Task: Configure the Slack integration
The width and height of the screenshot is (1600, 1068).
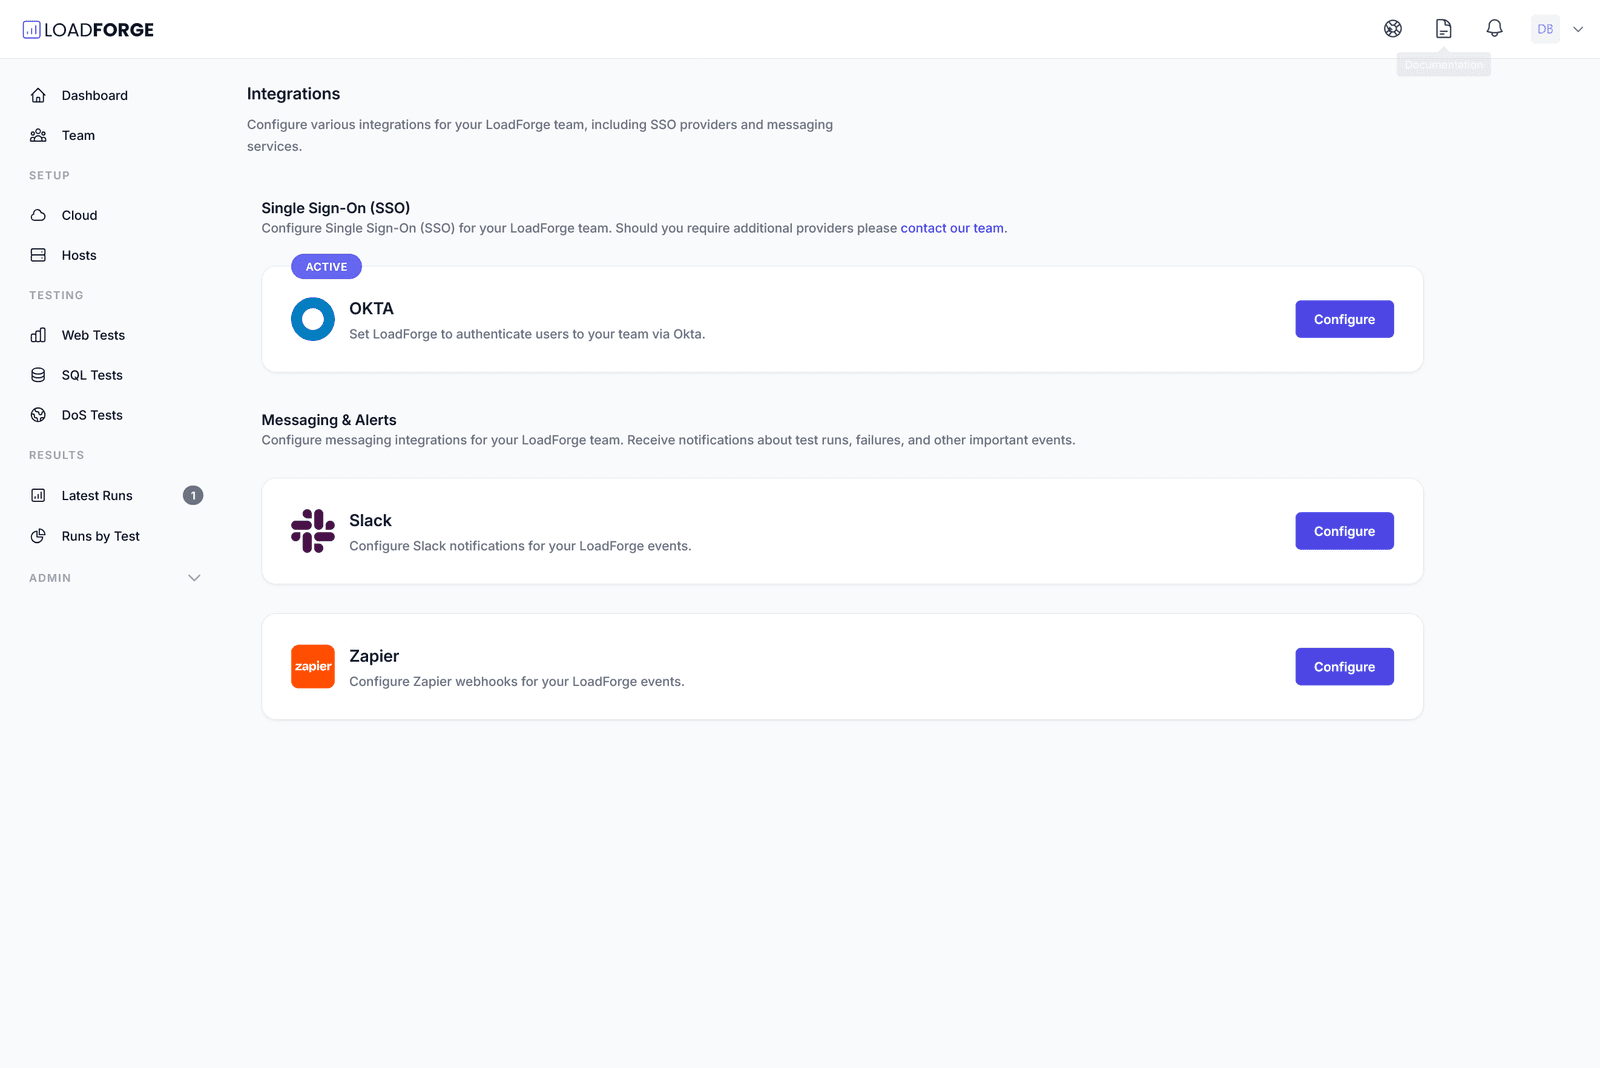Action: pyautogui.click(x=1344, y=531)
